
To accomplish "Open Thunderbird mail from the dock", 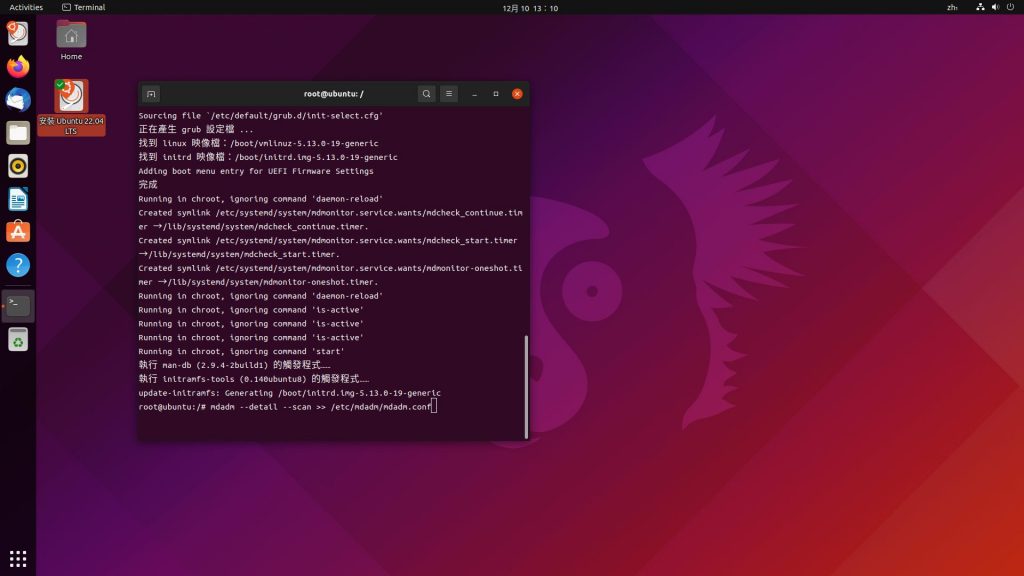I will pos(18,100).
